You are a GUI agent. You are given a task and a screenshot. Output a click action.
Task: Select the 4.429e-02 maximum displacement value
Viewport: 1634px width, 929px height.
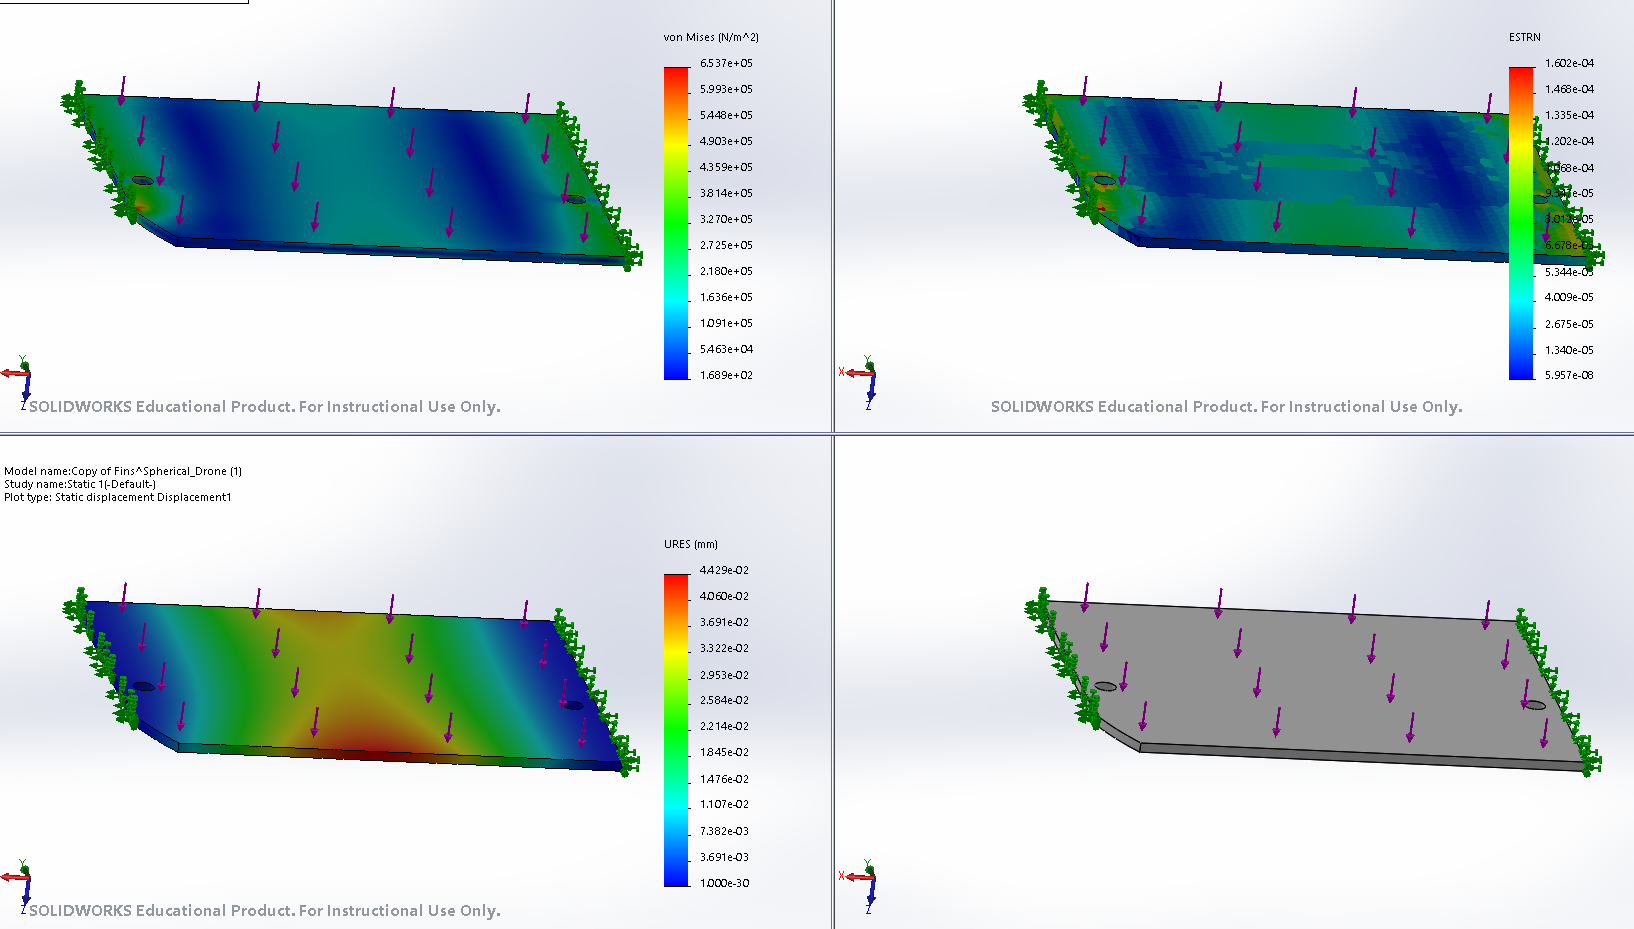(724, 570)
